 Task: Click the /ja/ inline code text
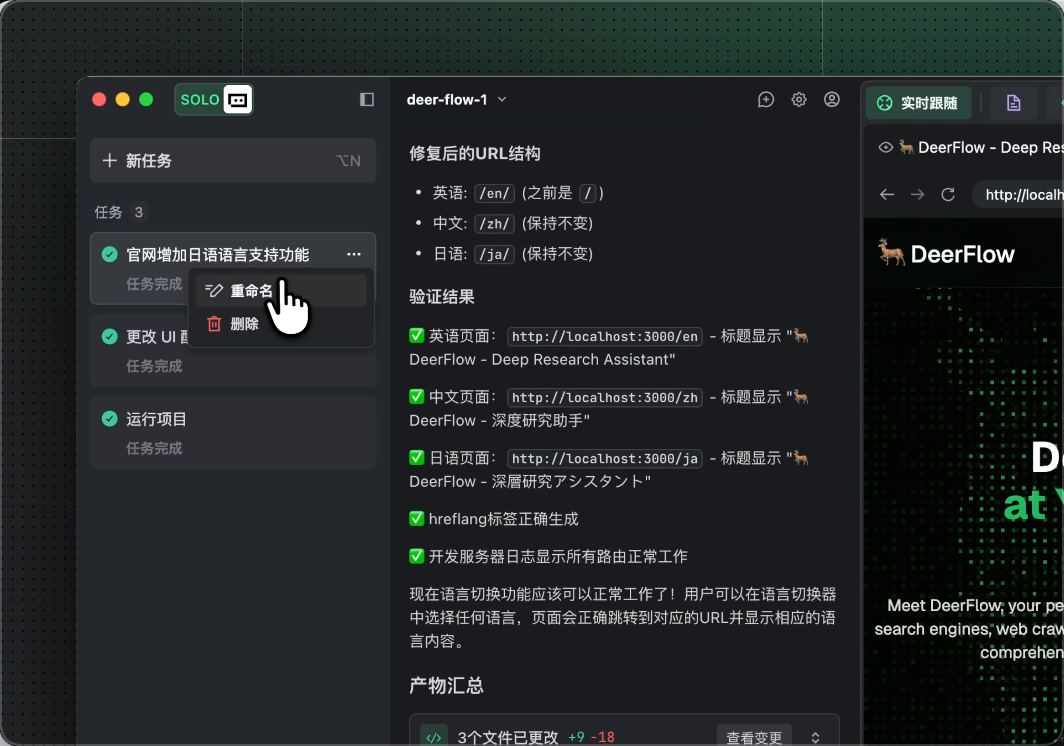494,255
